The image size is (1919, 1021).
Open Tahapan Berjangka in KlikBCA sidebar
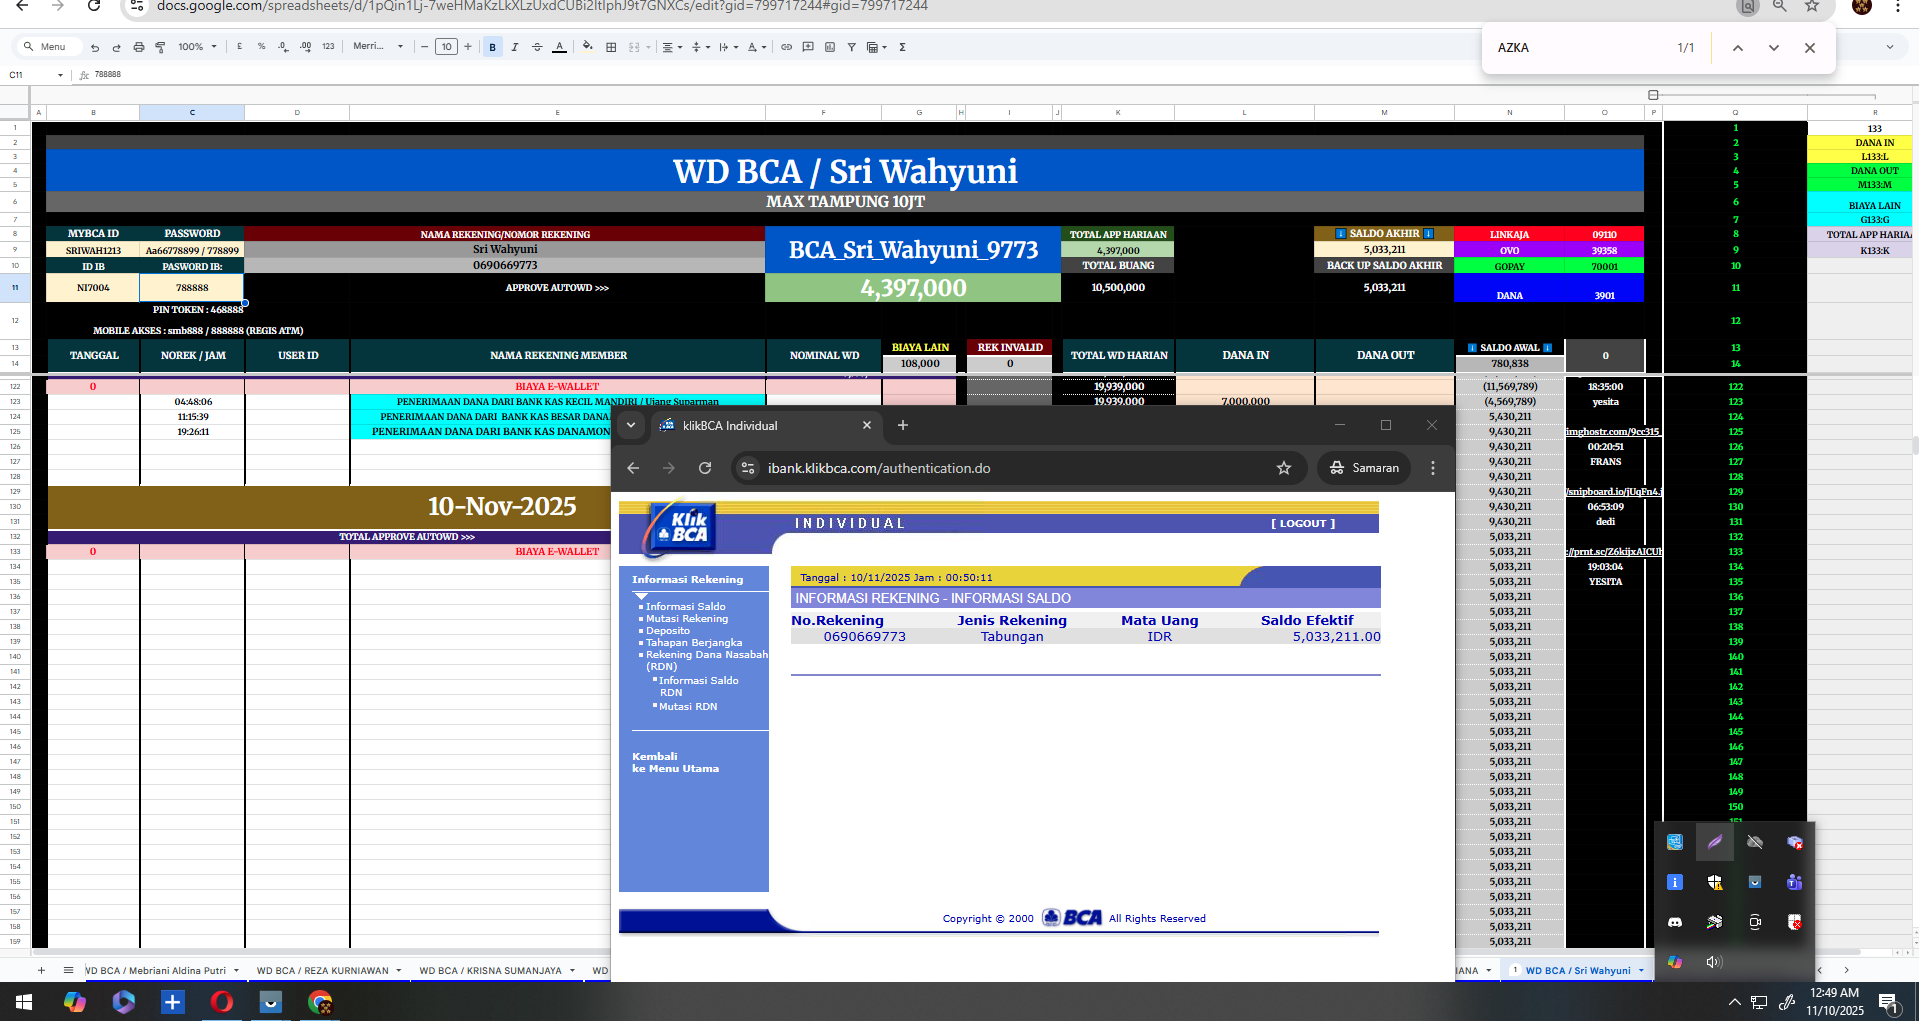(694, 643)
